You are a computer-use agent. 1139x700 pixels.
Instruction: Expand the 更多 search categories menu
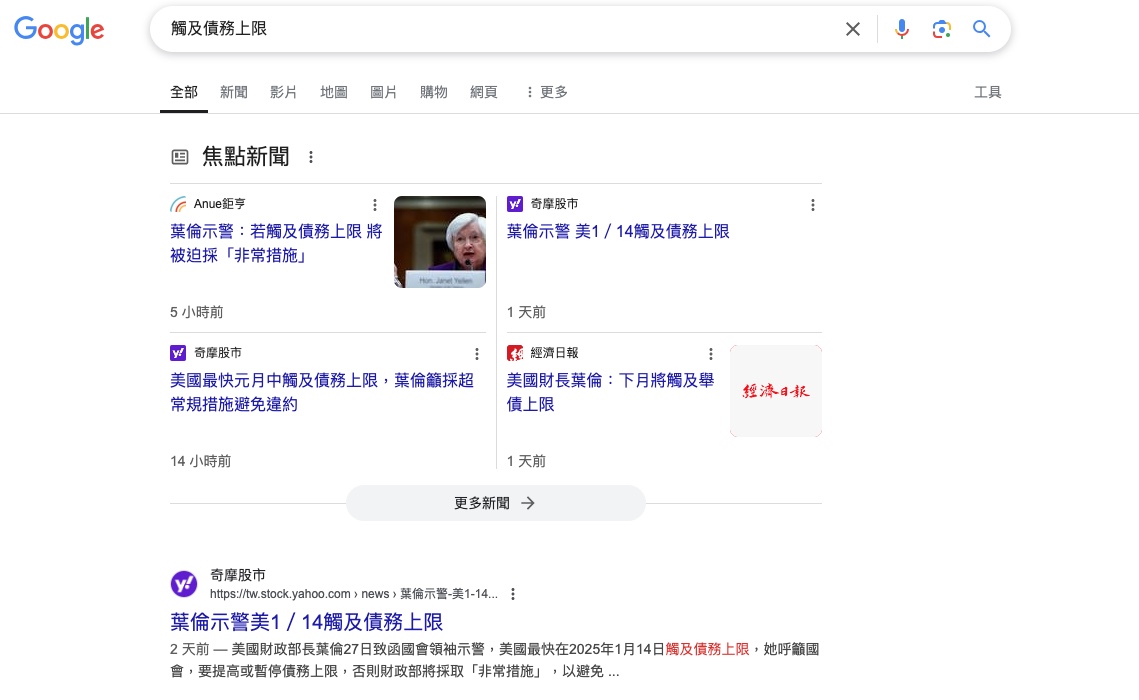tap(547, 92)
